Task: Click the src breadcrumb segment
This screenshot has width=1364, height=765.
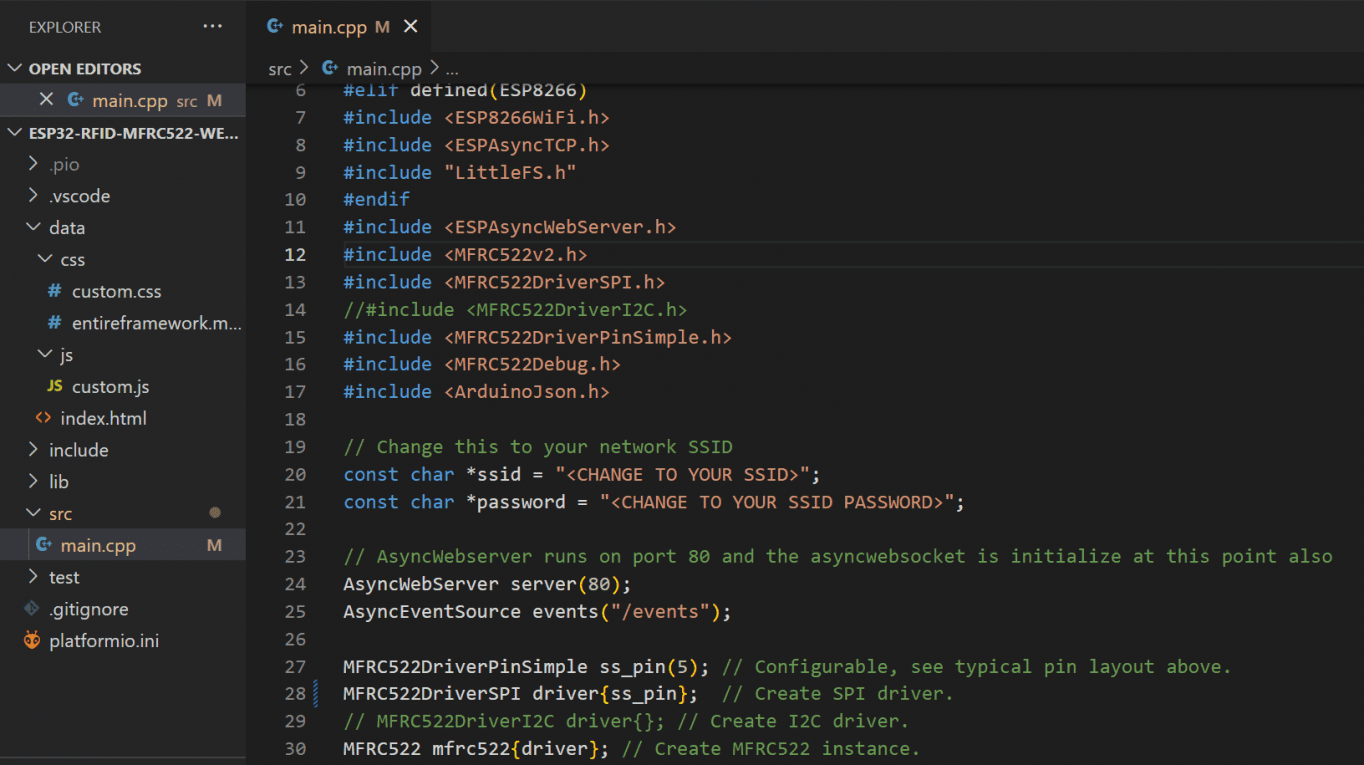Action: (x=280, y=69)
